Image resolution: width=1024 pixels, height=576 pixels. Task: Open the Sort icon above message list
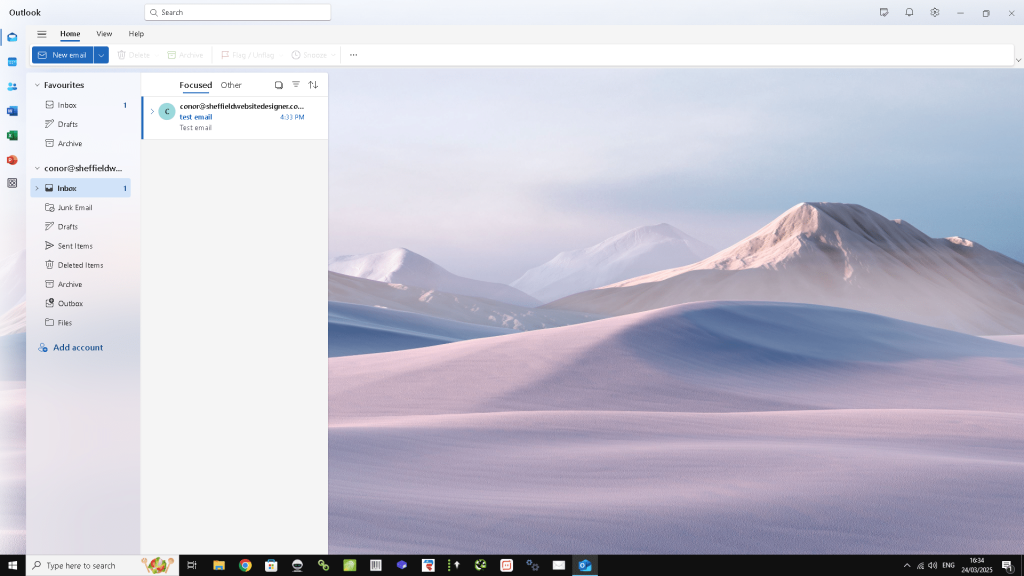(x=313, y=85)
